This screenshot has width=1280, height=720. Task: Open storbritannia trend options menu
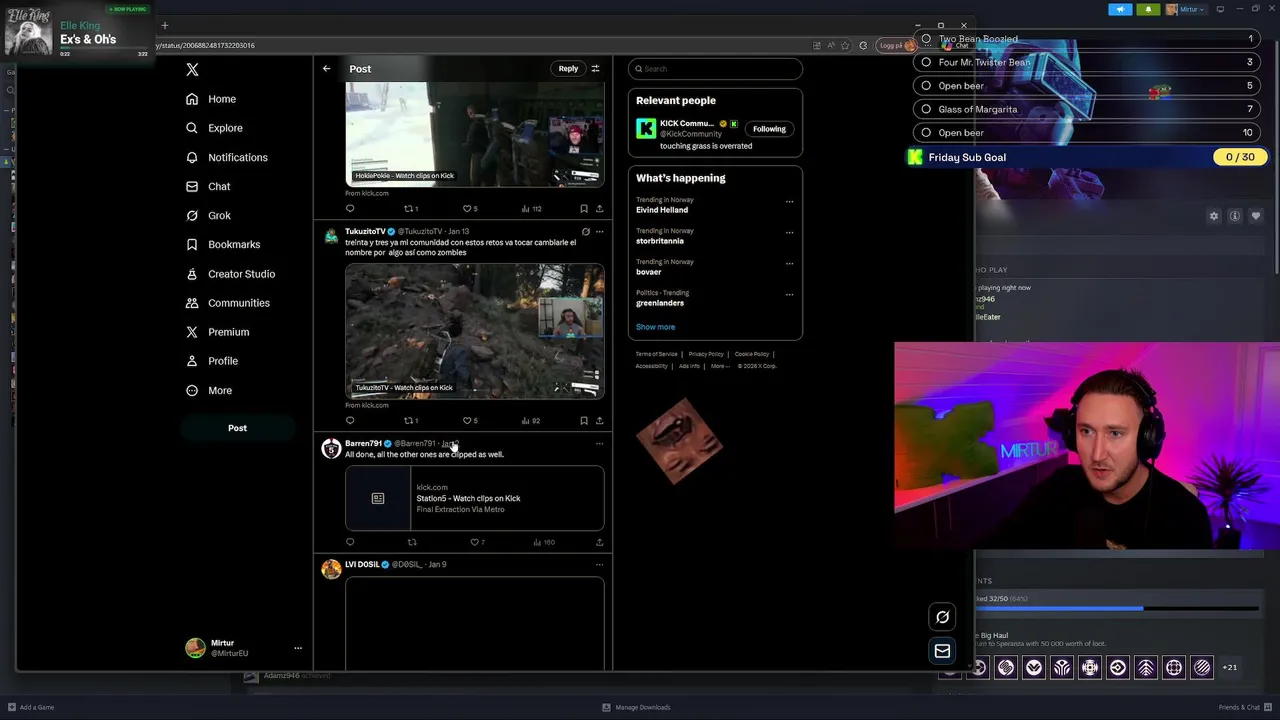click(789, 233)
